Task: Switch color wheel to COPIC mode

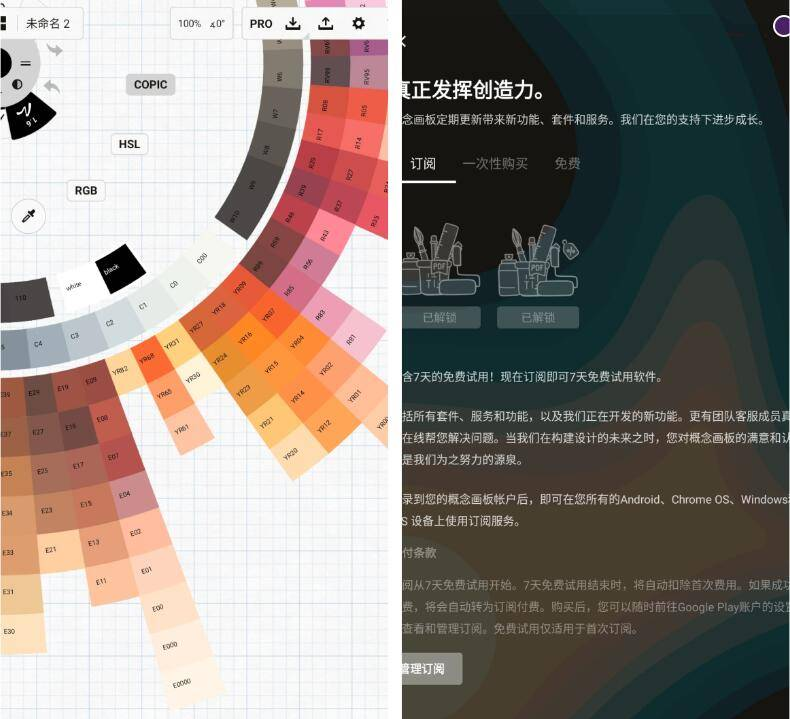Action: 151,85
